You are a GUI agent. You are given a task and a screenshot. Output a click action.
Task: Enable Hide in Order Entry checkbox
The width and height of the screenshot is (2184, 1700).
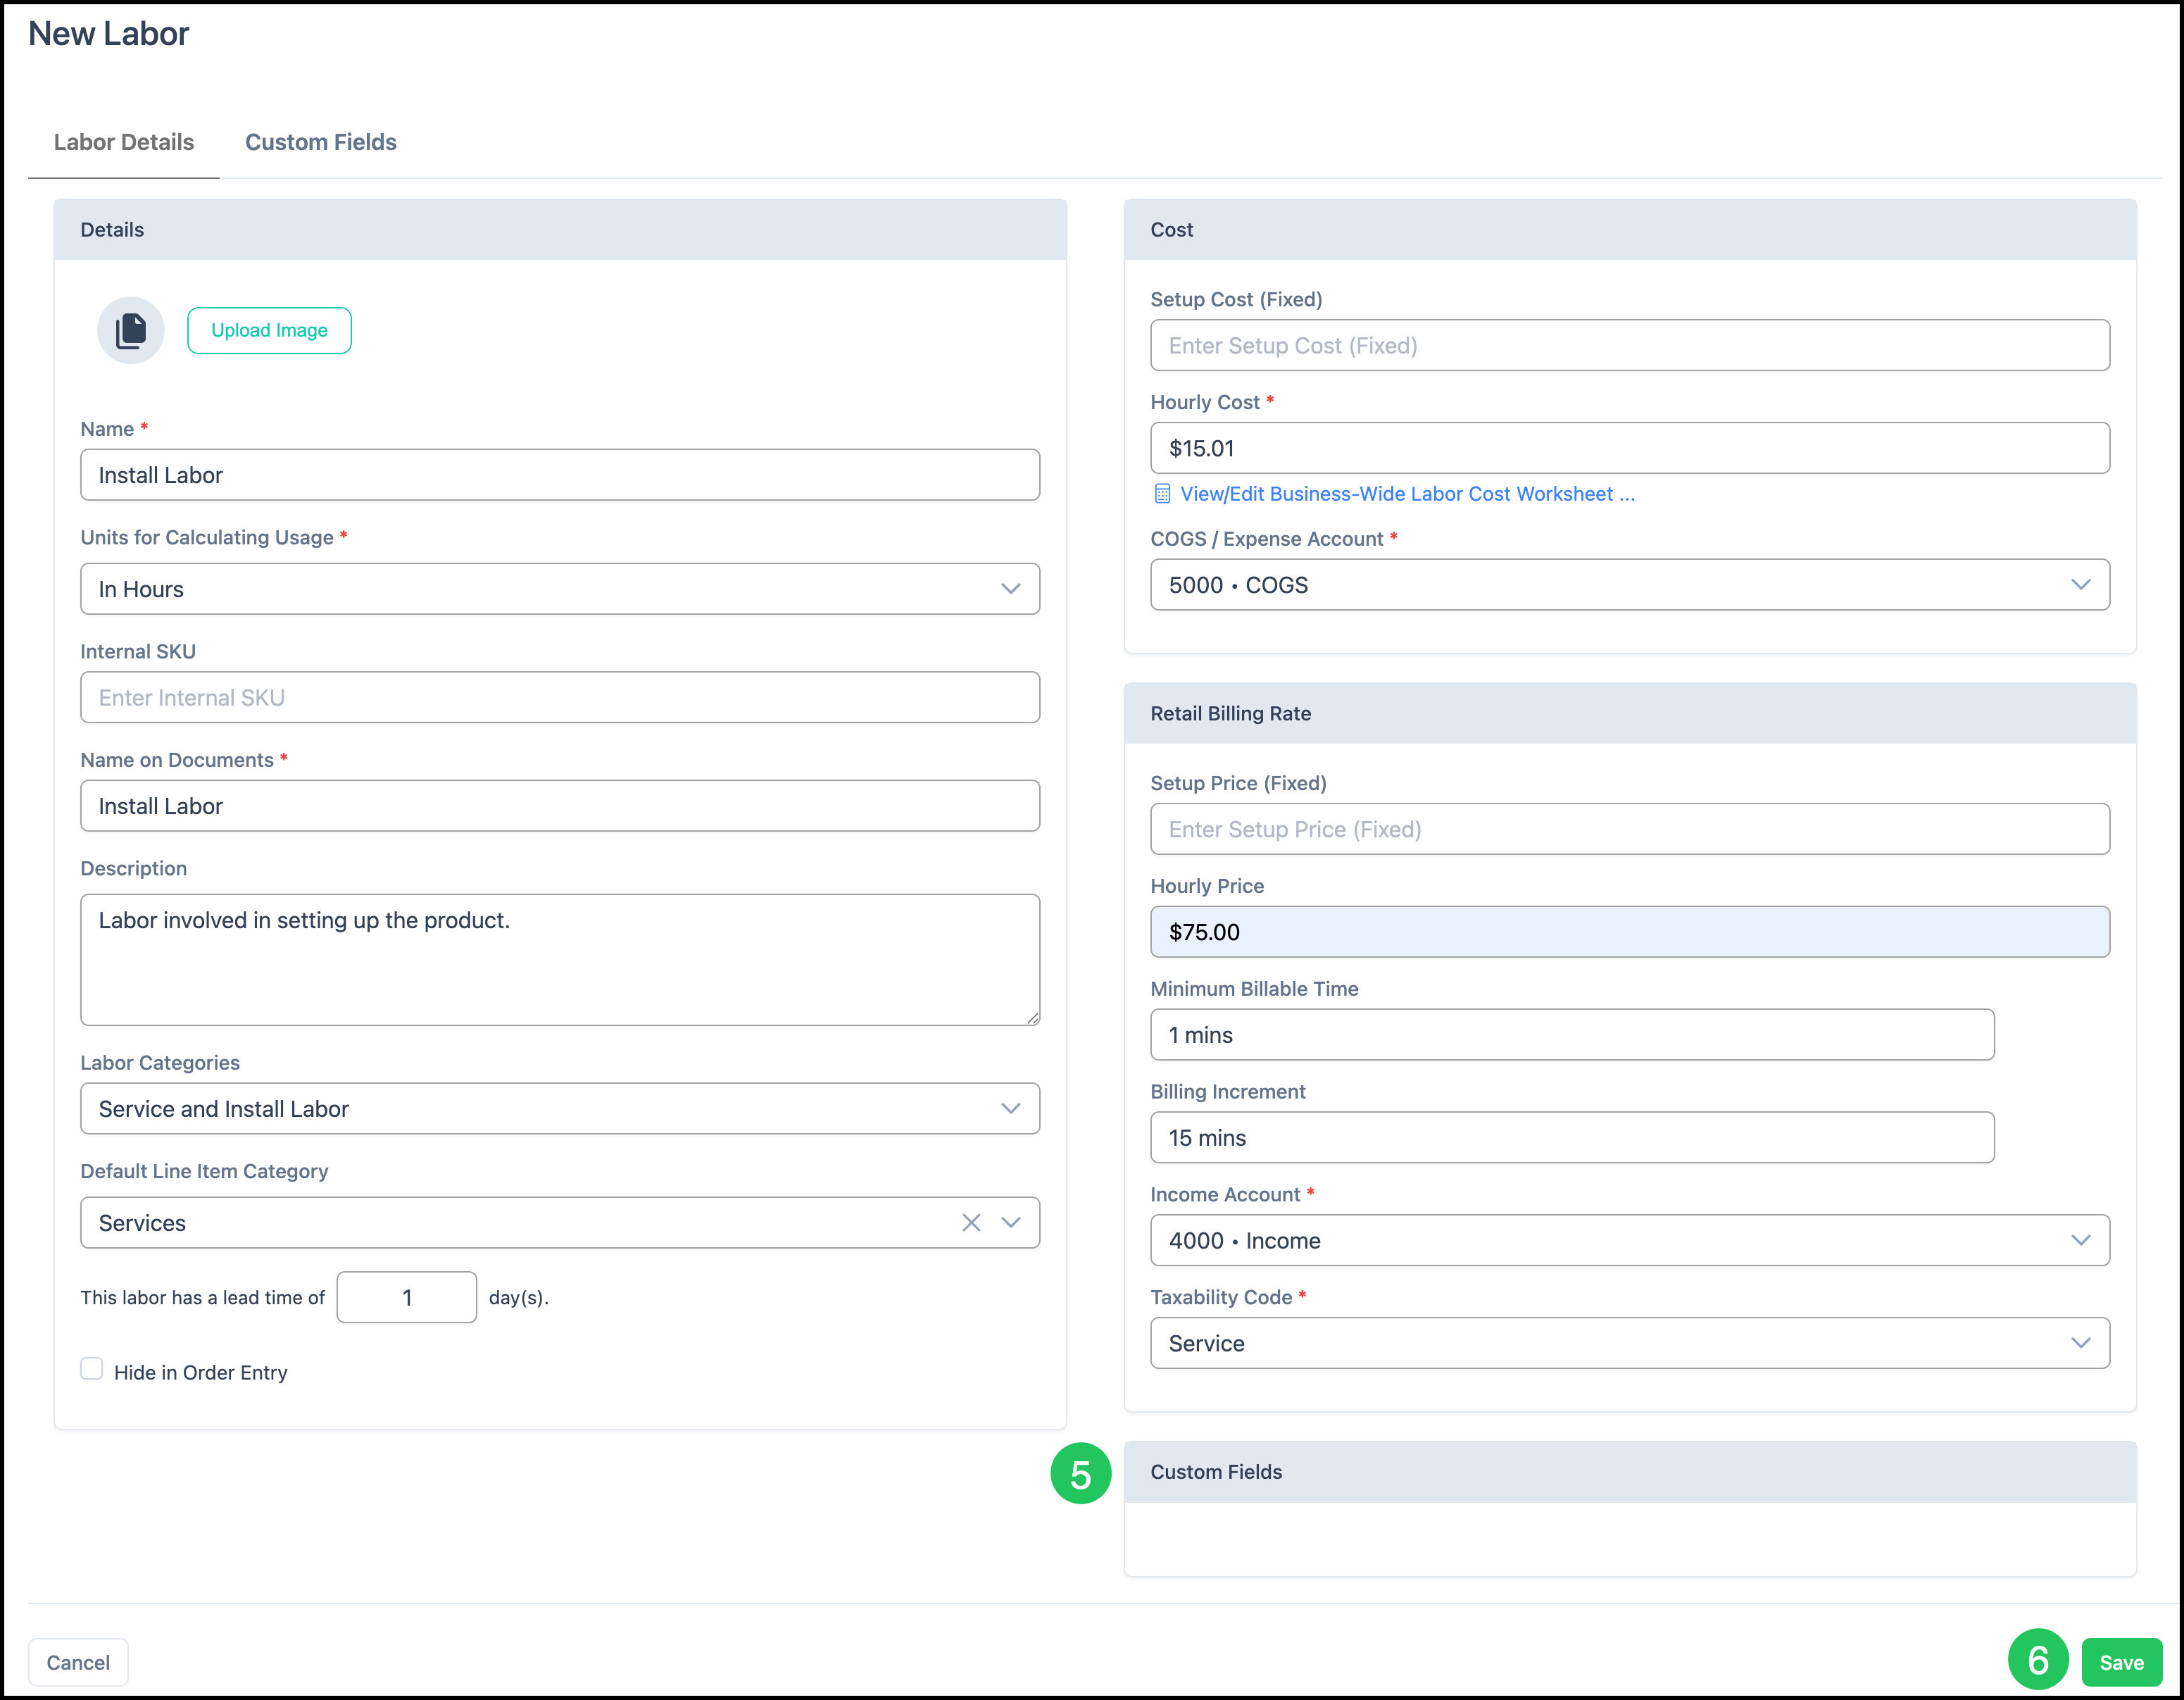point(92,1370)
